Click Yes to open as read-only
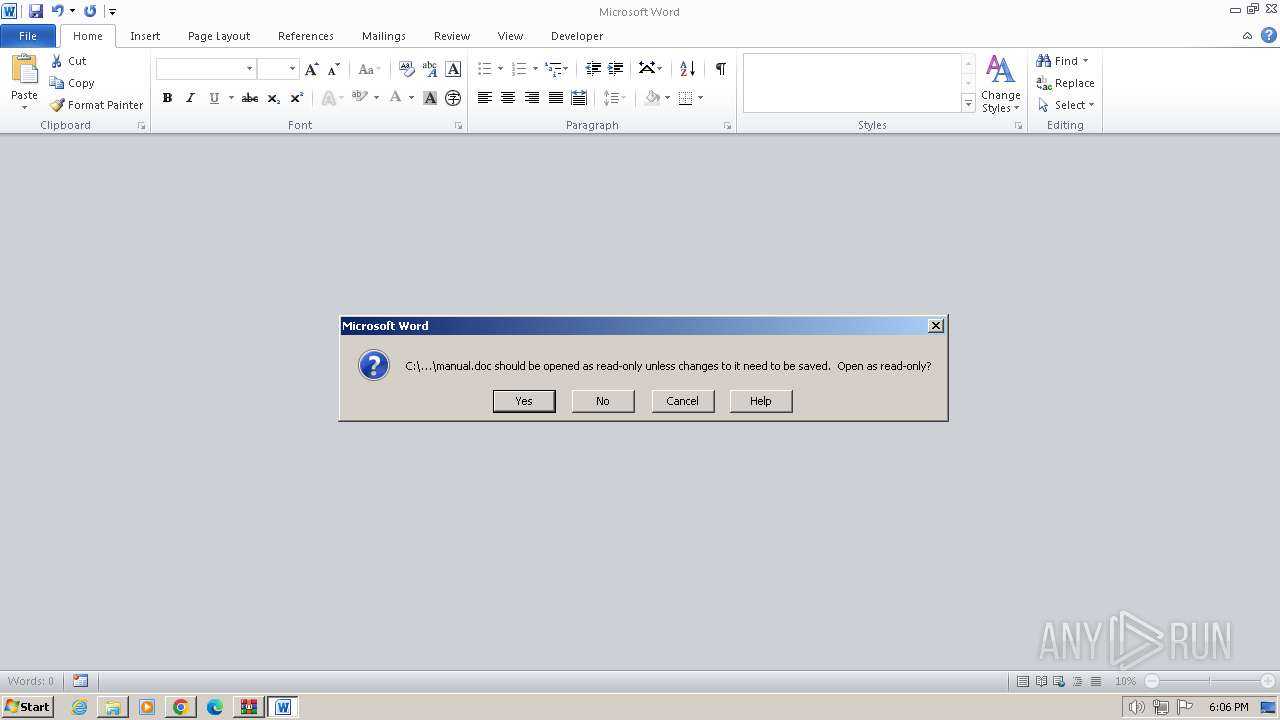The image size is (1280, 720). [x=524, y=401]
